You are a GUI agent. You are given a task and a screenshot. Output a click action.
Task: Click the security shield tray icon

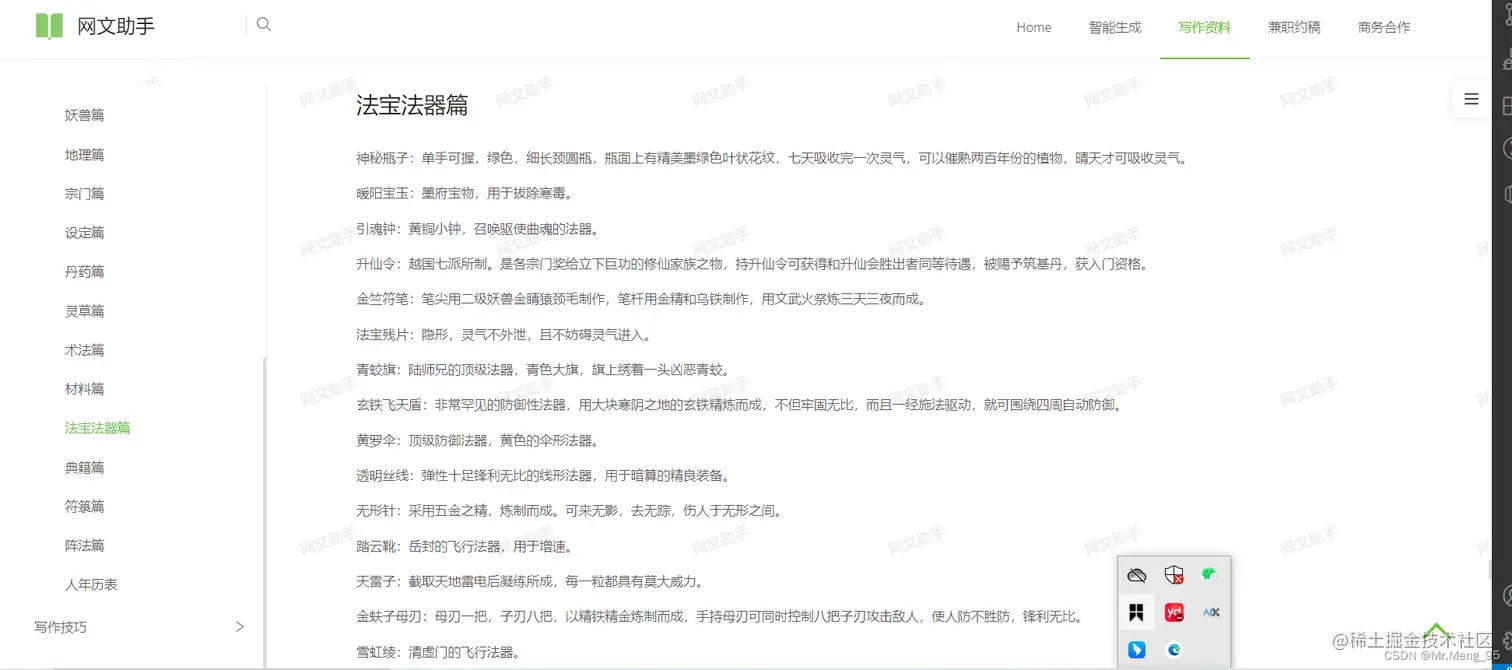click(x=1173, y=574)
